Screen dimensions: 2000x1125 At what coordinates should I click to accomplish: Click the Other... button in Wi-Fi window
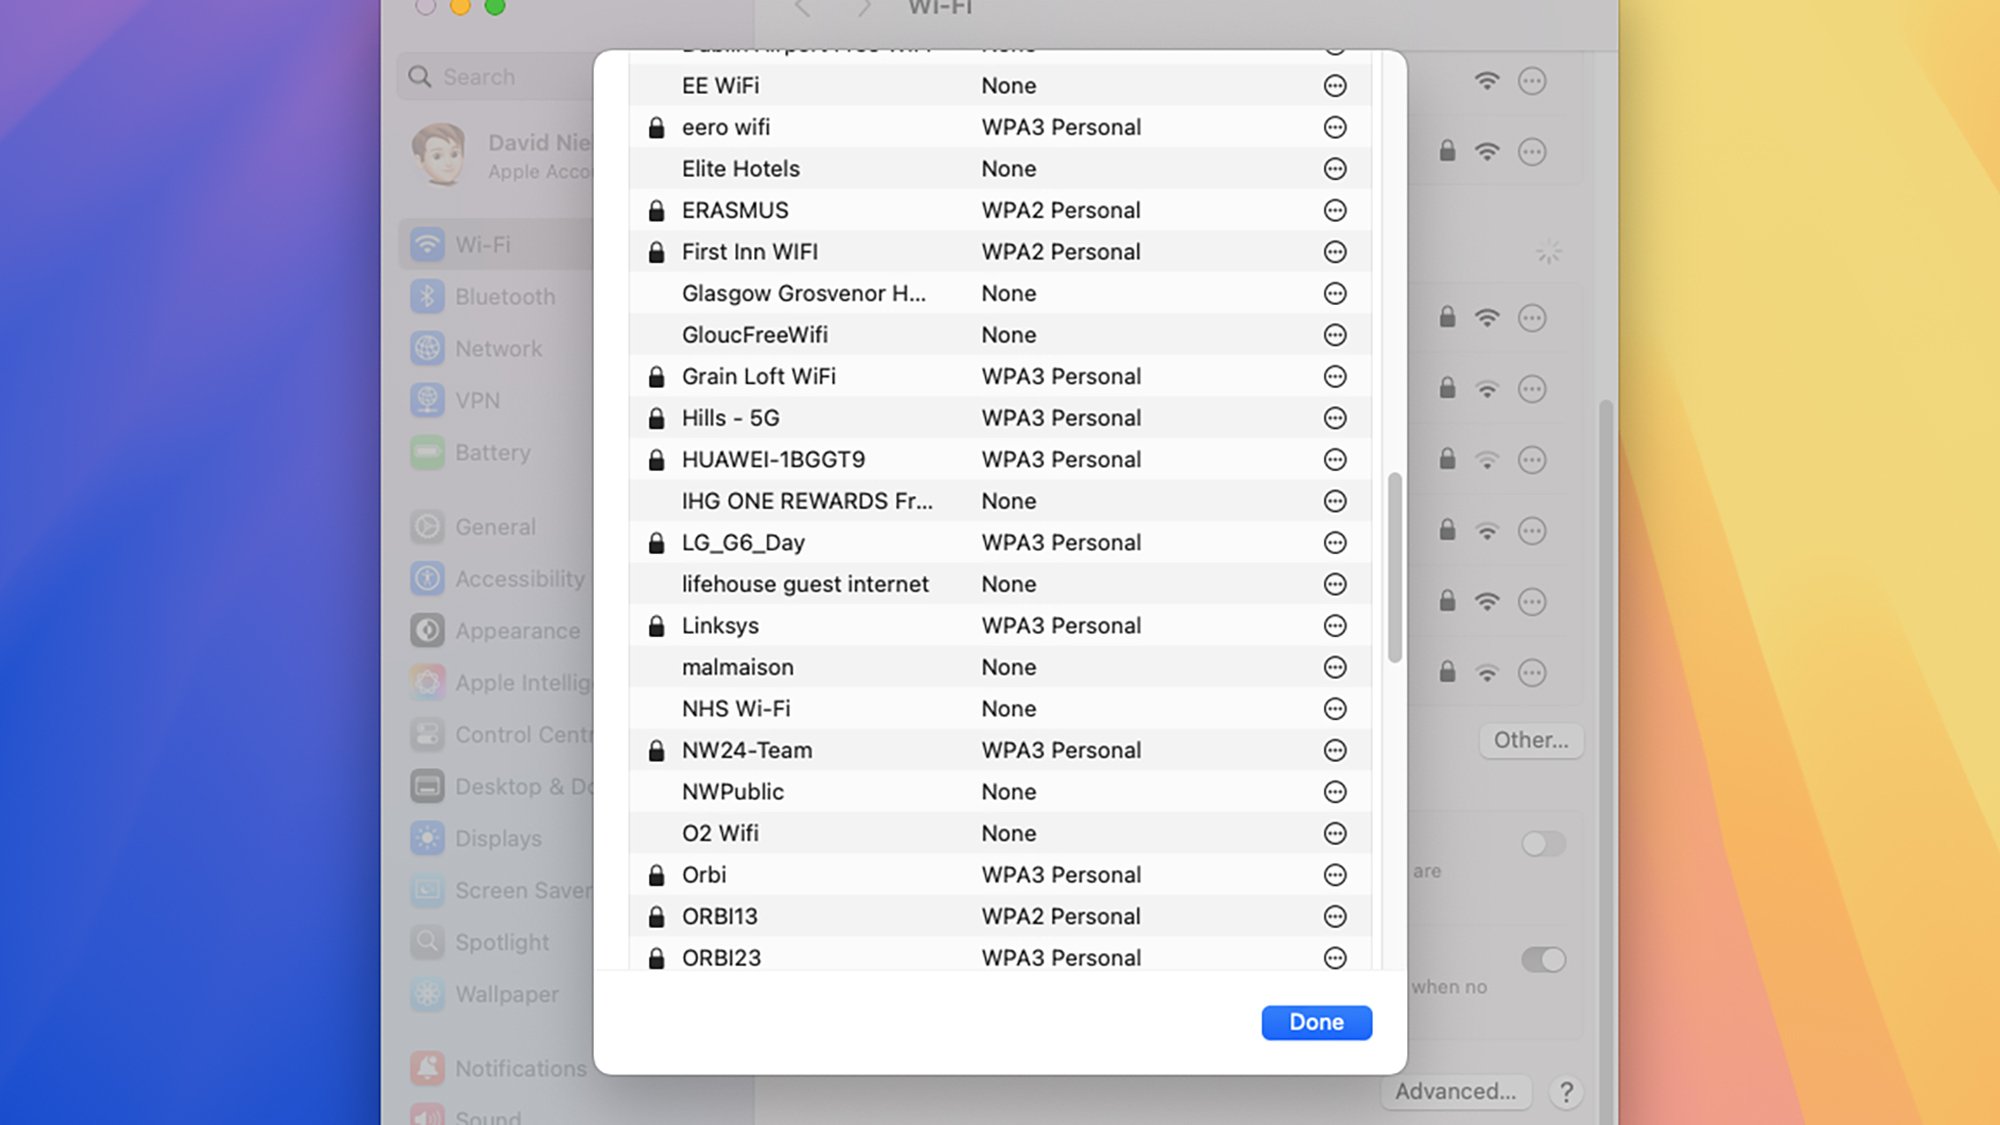coord(1530,740)
